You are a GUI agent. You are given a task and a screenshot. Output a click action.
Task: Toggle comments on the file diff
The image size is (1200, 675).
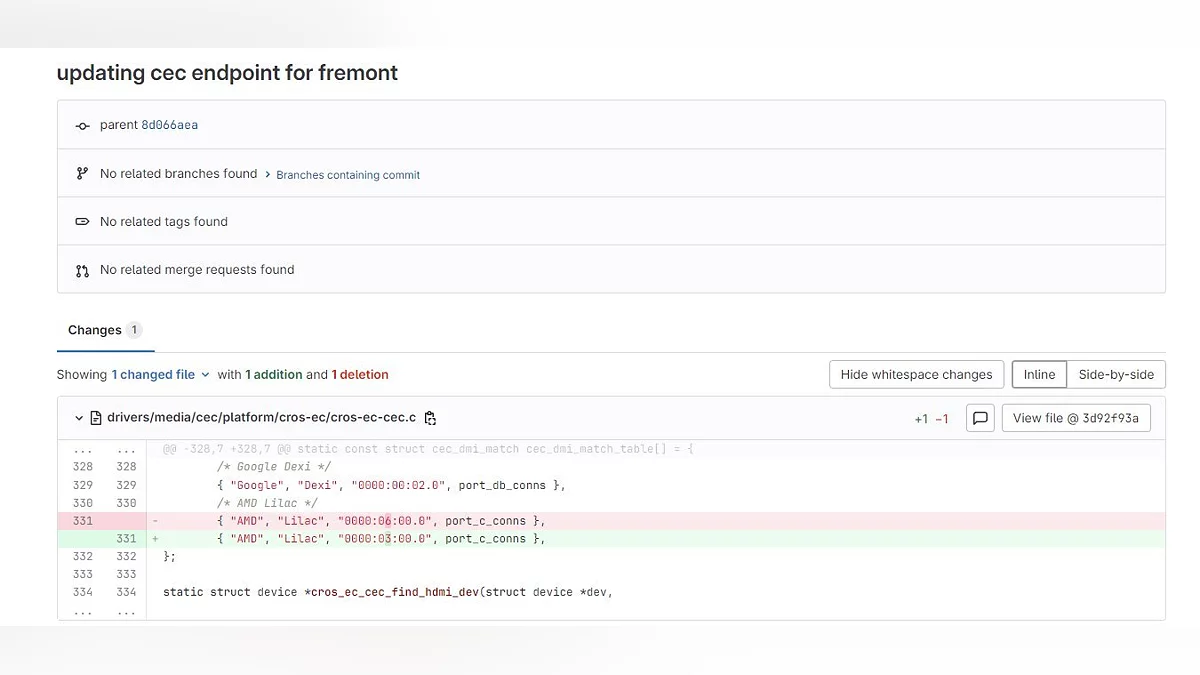click(981, 418)
